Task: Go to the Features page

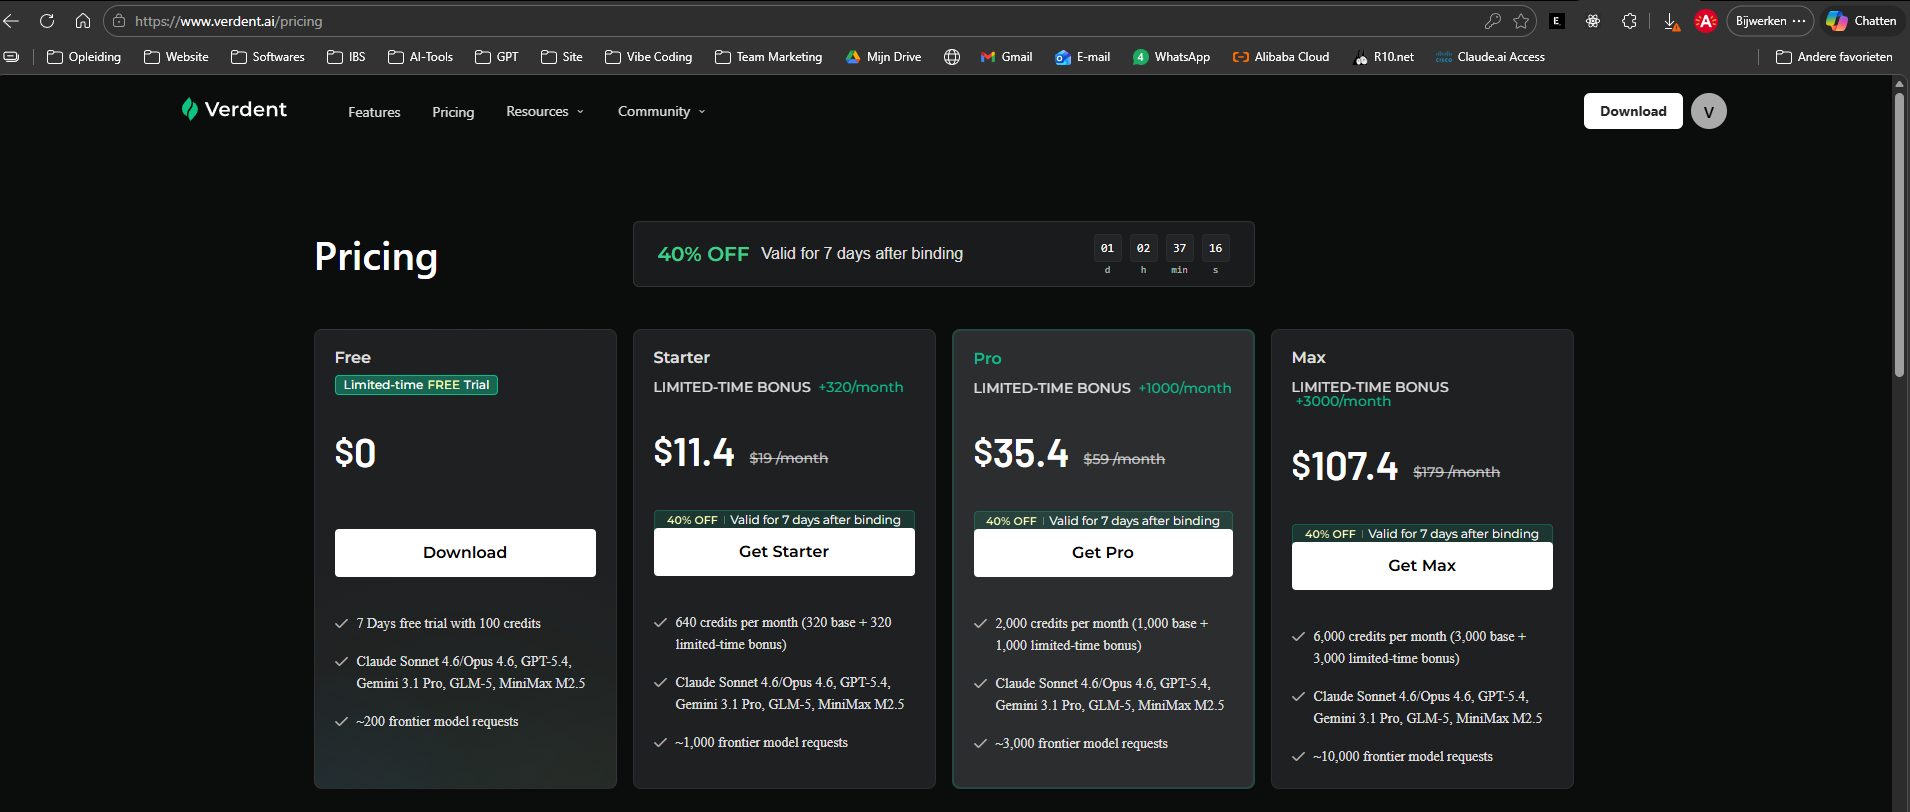Action: (374, 112)
